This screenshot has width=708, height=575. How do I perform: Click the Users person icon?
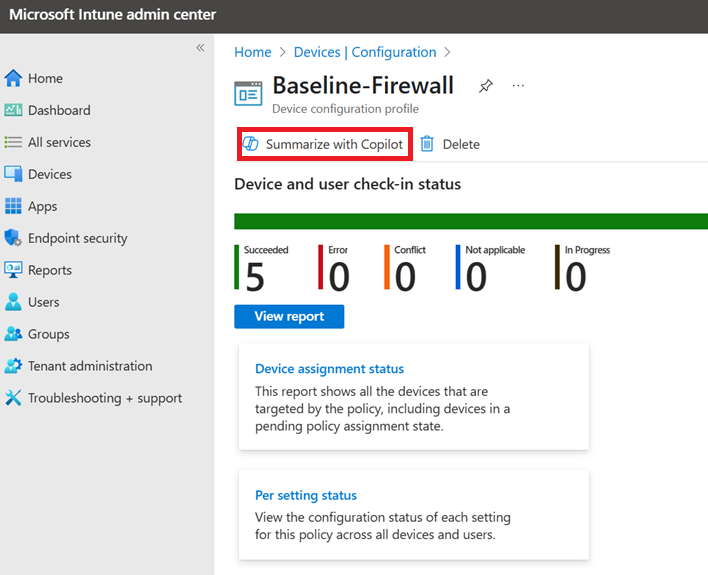13,302
